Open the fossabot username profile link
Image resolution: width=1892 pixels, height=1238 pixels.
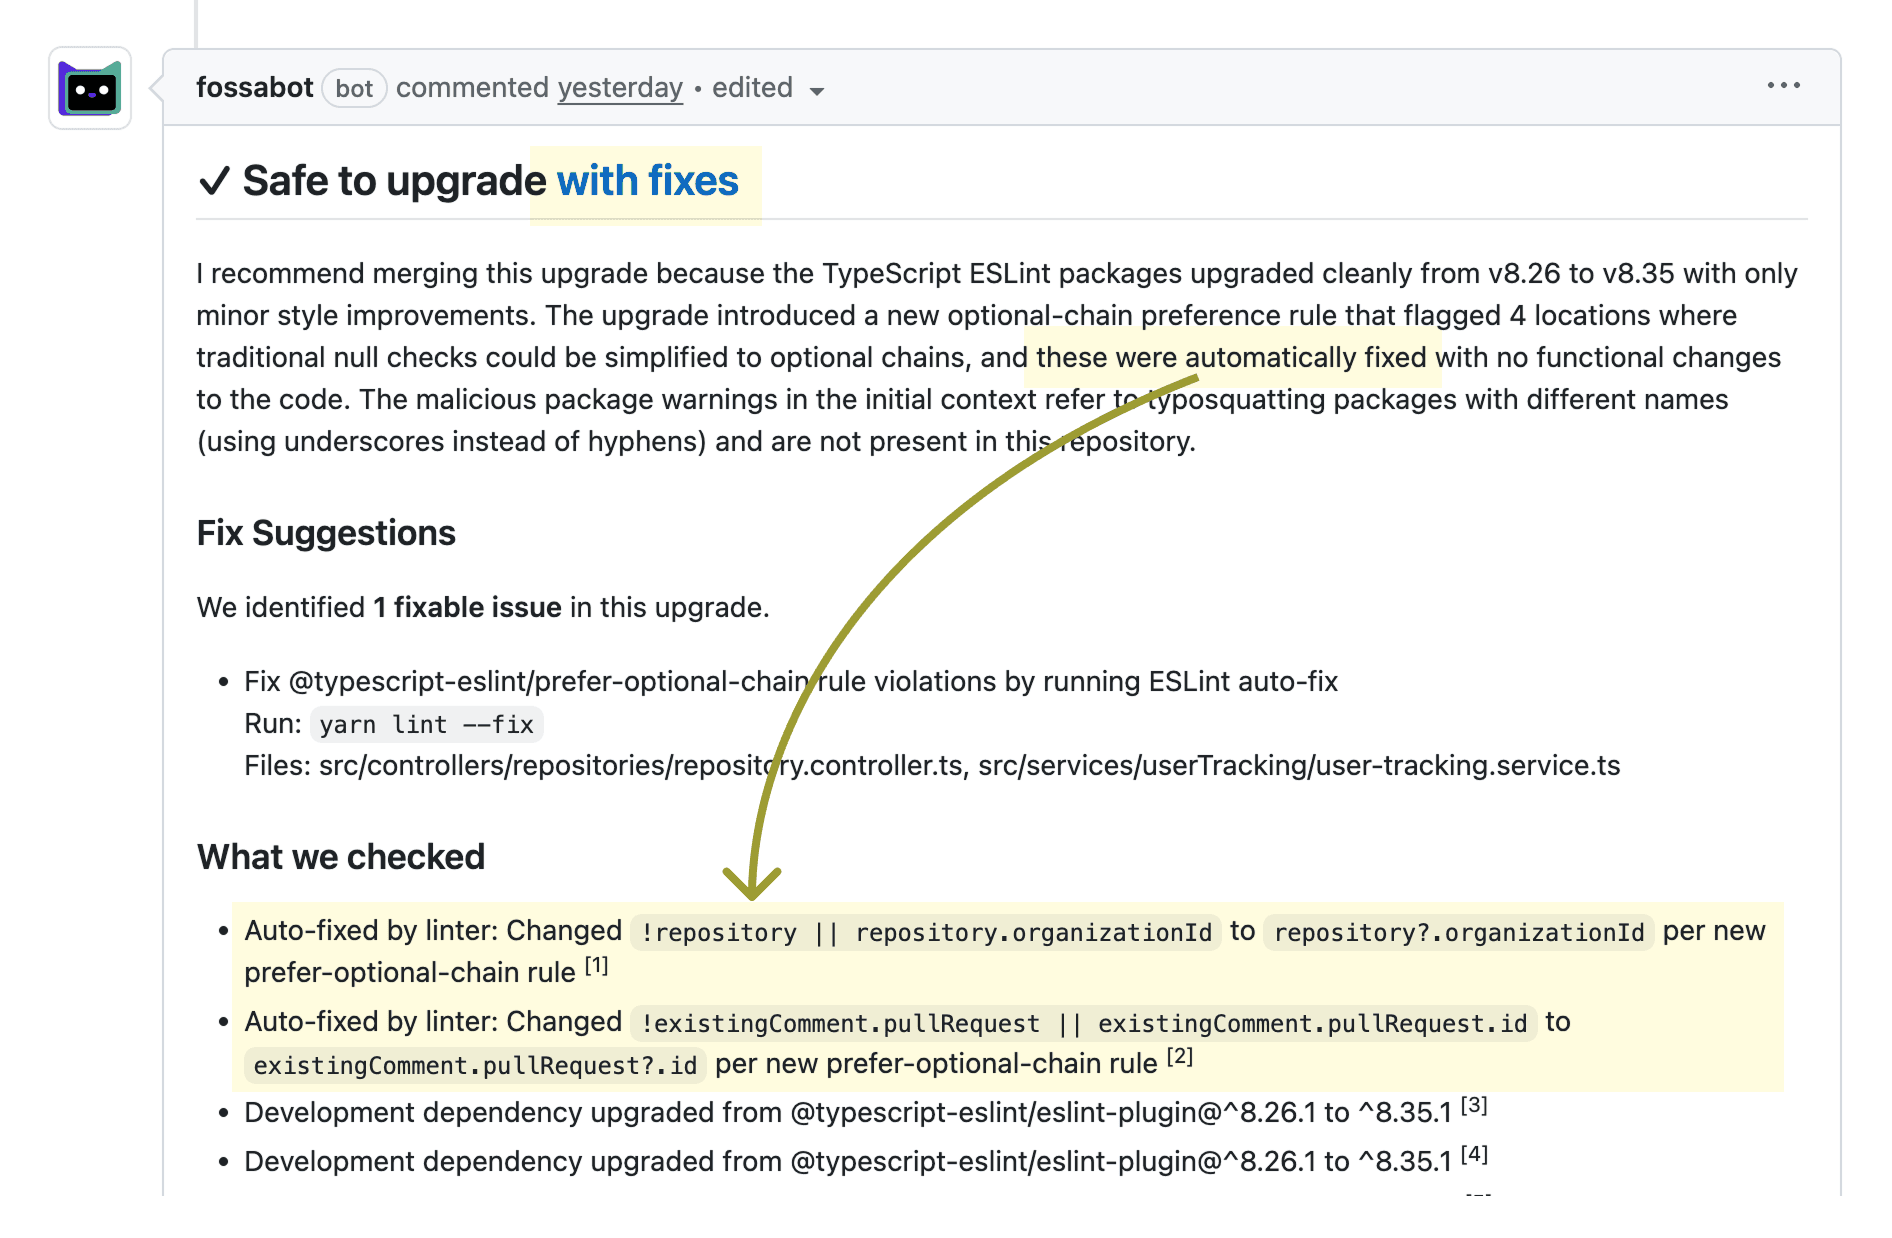[x=254, y=87]
